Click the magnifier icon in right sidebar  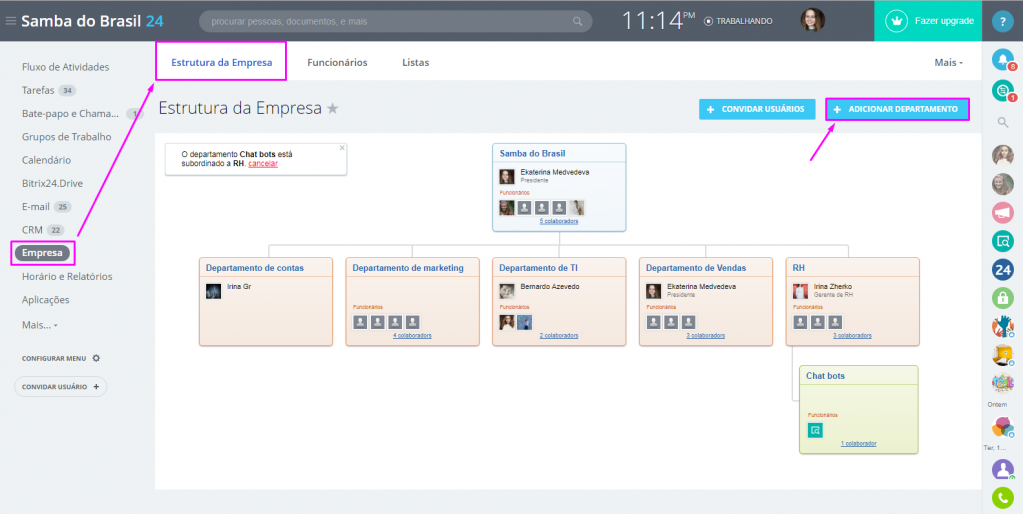(x=1003, y=122)
